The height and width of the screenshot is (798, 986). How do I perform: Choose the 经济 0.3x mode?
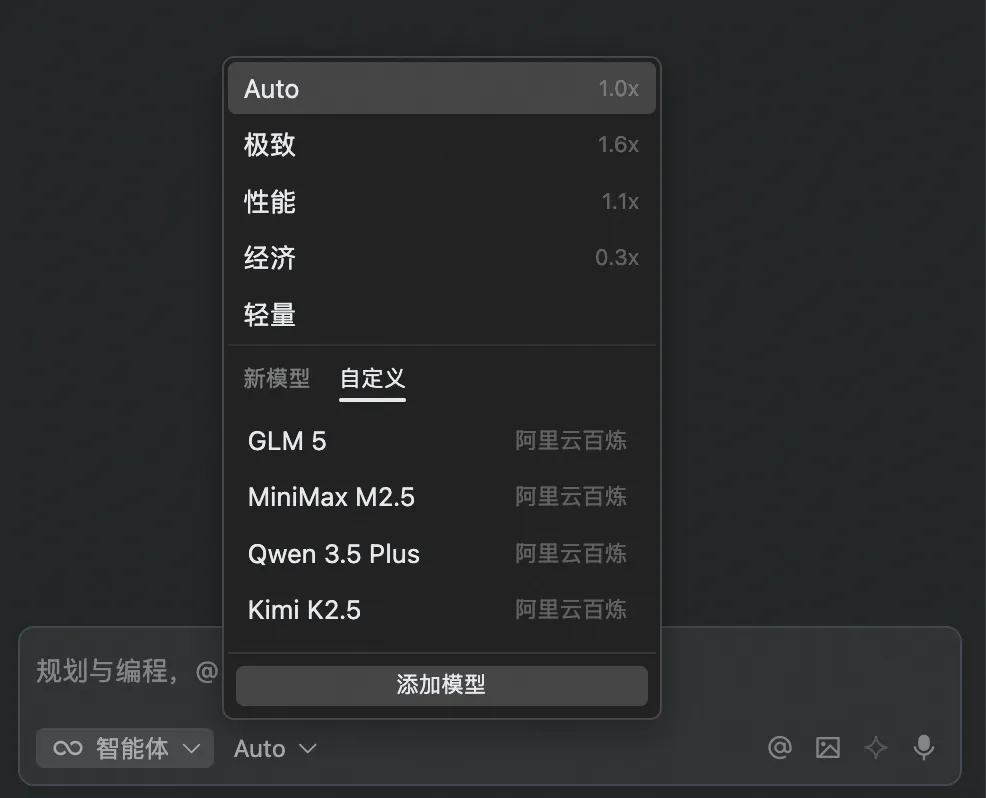pos(441,257)
